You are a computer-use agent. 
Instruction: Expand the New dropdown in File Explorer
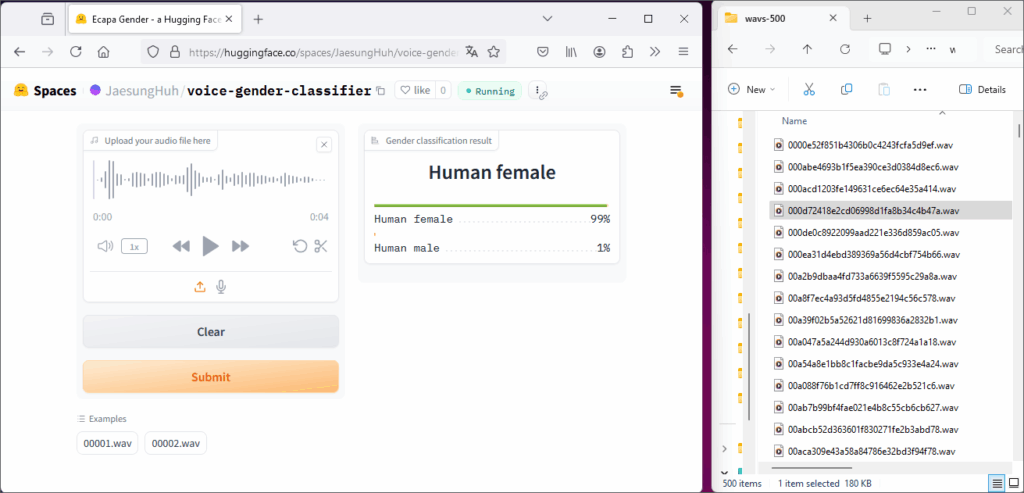click(753, 89)
